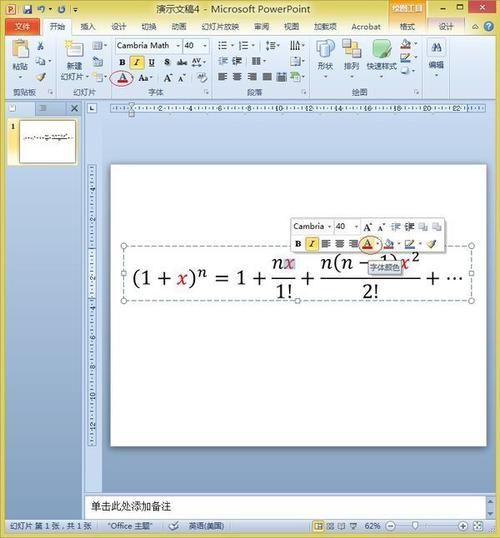
Task: Switch to 动画 Animations tab
Action: 179,26
